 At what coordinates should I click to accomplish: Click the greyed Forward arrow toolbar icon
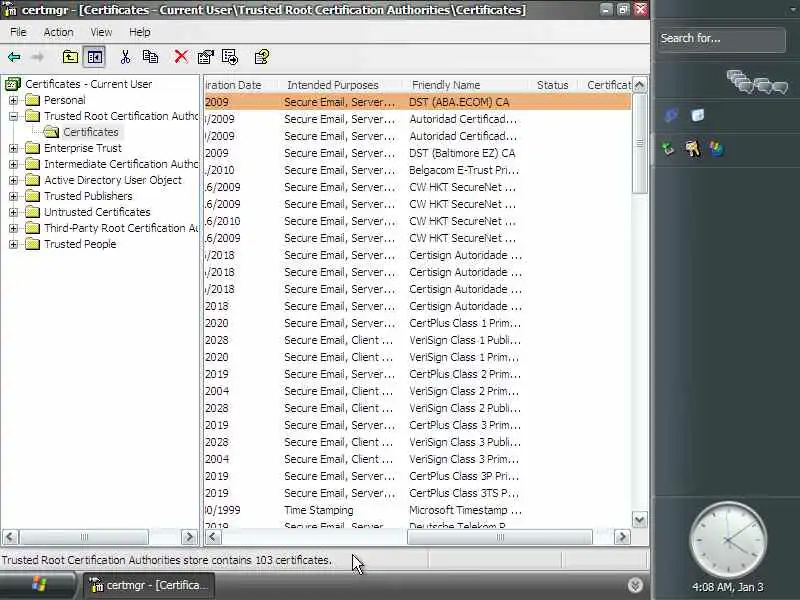click(x=37, y=57)
